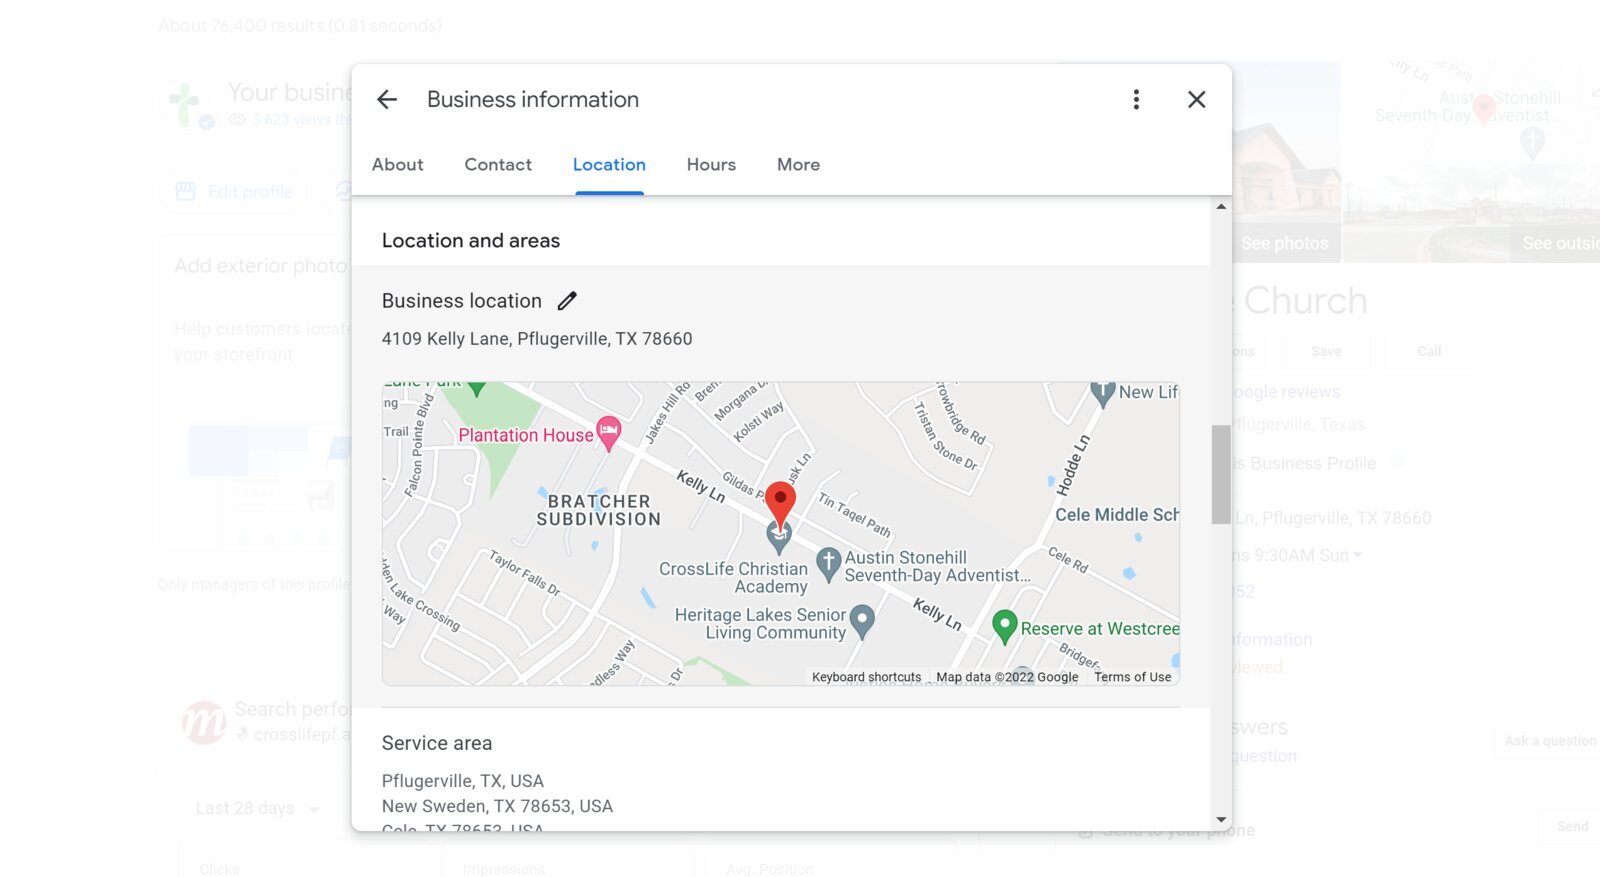Click the address 4109 Kelly Lane text
The height and width of the screenshot is (877, 1600).
pyautogui.click(x=537, y=339)
